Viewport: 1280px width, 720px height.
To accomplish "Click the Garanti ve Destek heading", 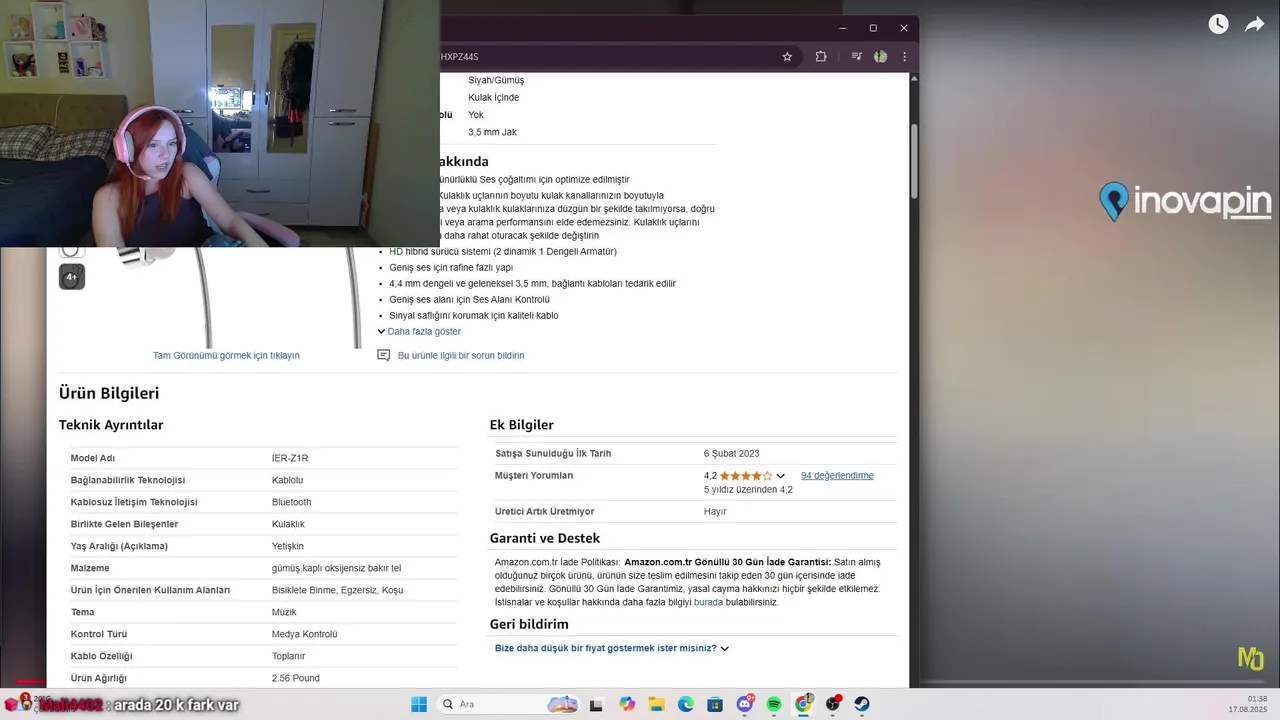I will tap(545, 538).
